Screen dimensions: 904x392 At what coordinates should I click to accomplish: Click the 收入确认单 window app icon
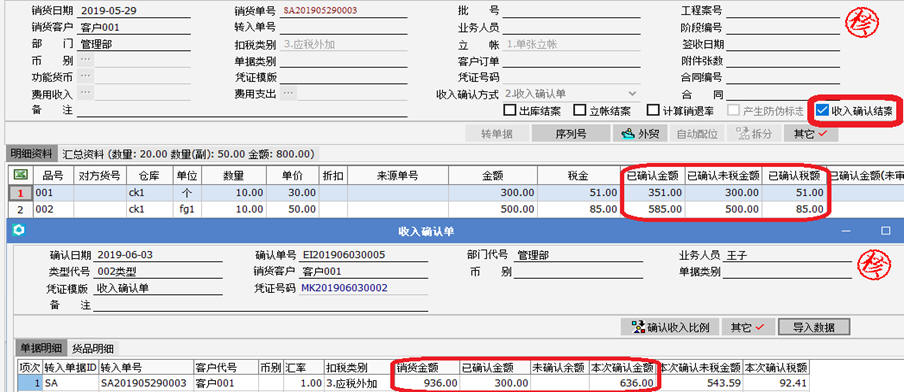click(x=19, y=231)
